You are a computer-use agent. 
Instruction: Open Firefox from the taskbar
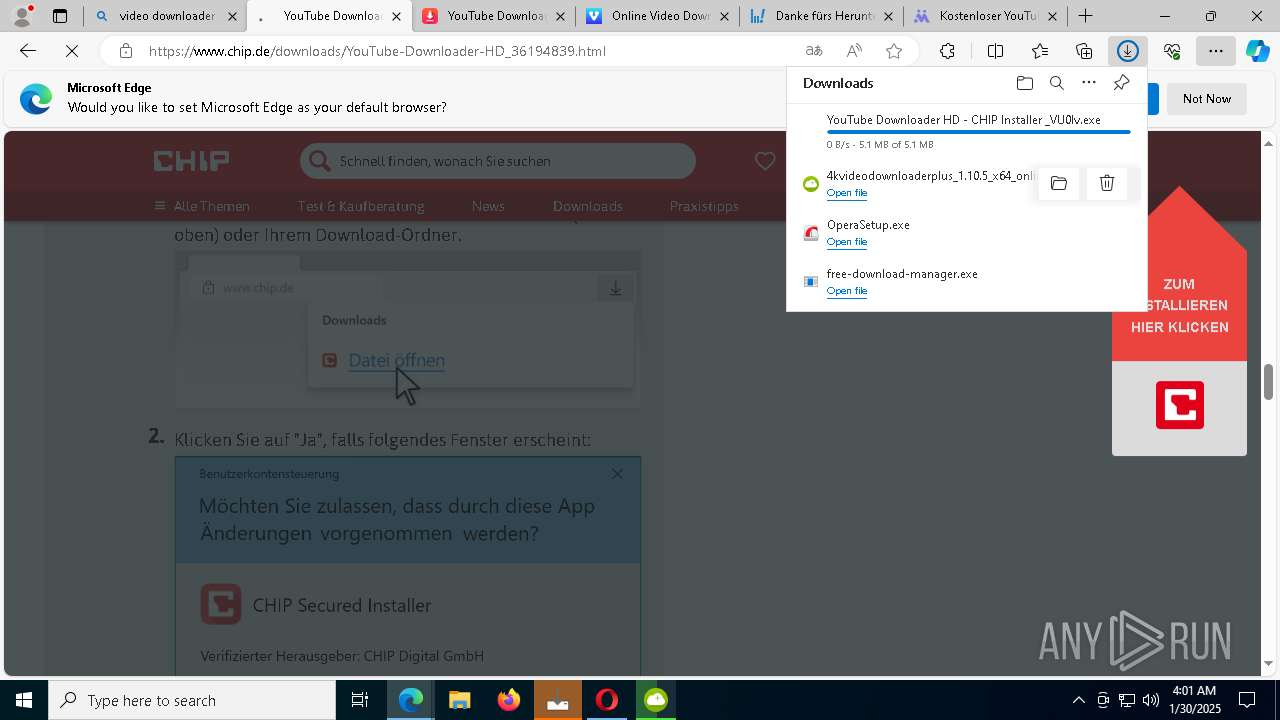[509, 700]
